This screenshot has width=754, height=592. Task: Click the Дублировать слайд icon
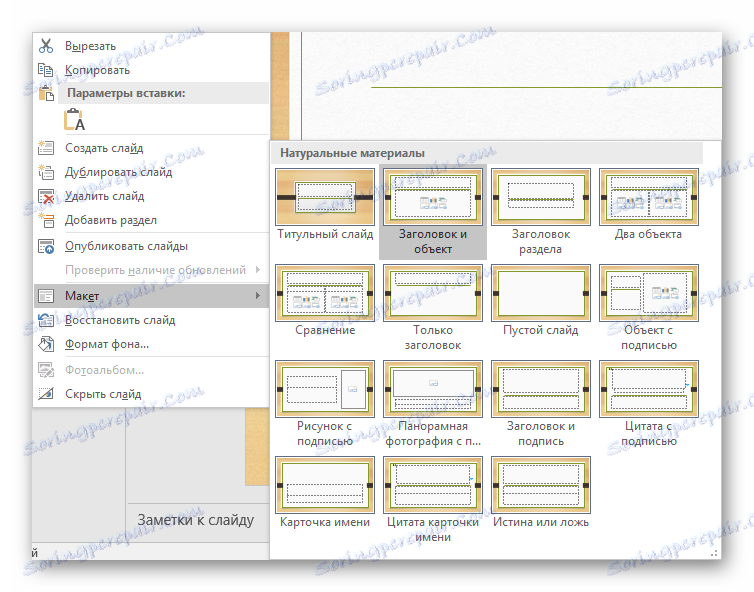[46, 172]
